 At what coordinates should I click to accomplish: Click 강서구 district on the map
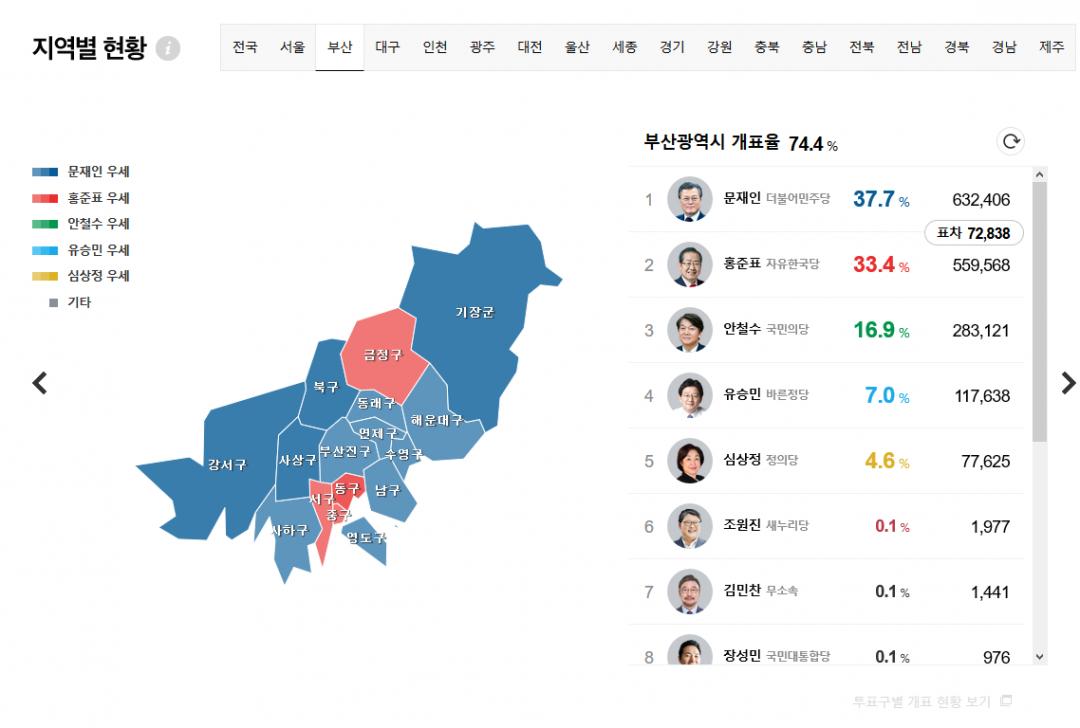coord(226,465)
